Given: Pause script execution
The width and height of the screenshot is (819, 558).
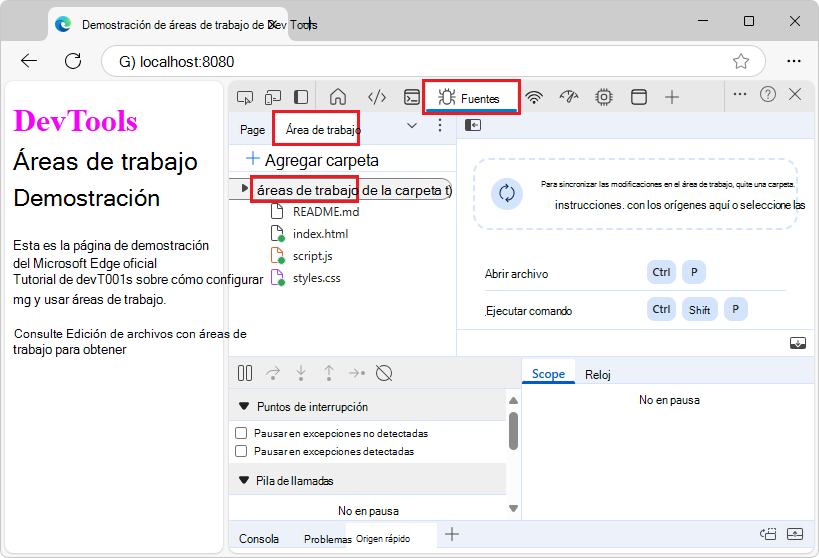Looking at the screenshot, I should coord(244,373).
